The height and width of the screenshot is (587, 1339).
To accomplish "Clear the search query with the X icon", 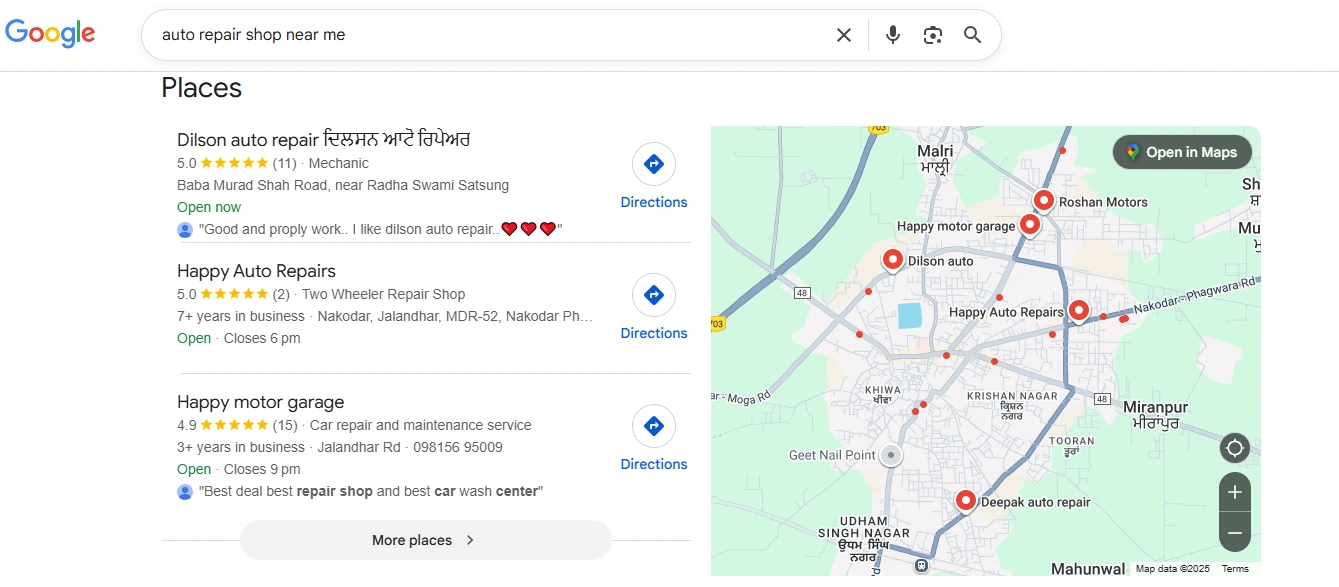I will (843, 34).
